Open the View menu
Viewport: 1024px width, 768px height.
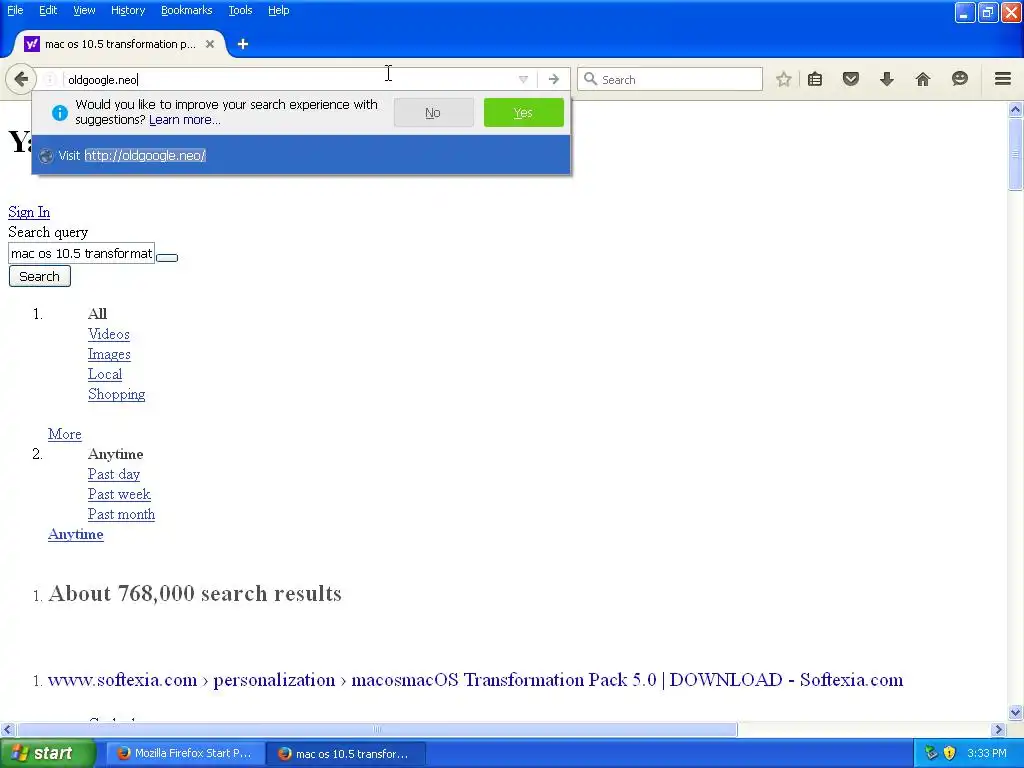(84, 10)
